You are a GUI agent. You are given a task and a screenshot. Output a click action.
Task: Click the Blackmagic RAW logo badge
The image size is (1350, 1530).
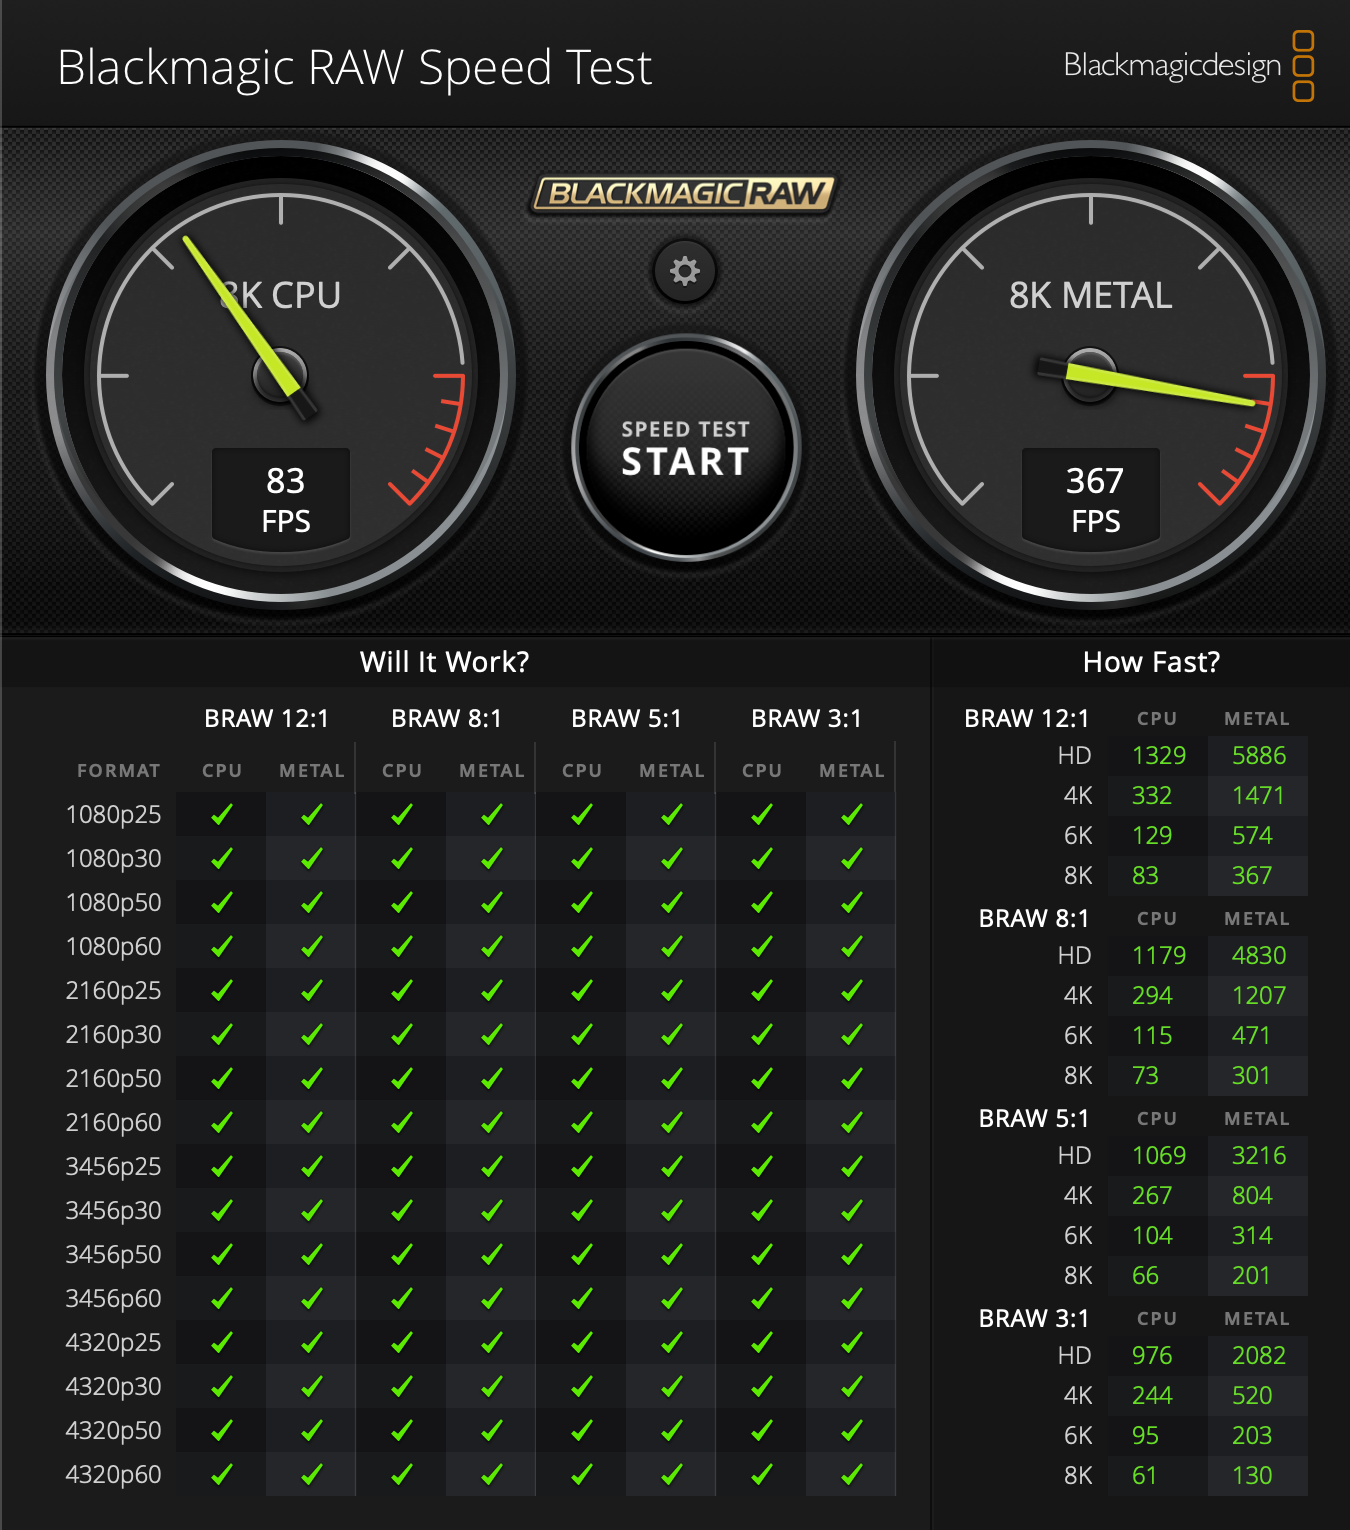coord(684,194)
